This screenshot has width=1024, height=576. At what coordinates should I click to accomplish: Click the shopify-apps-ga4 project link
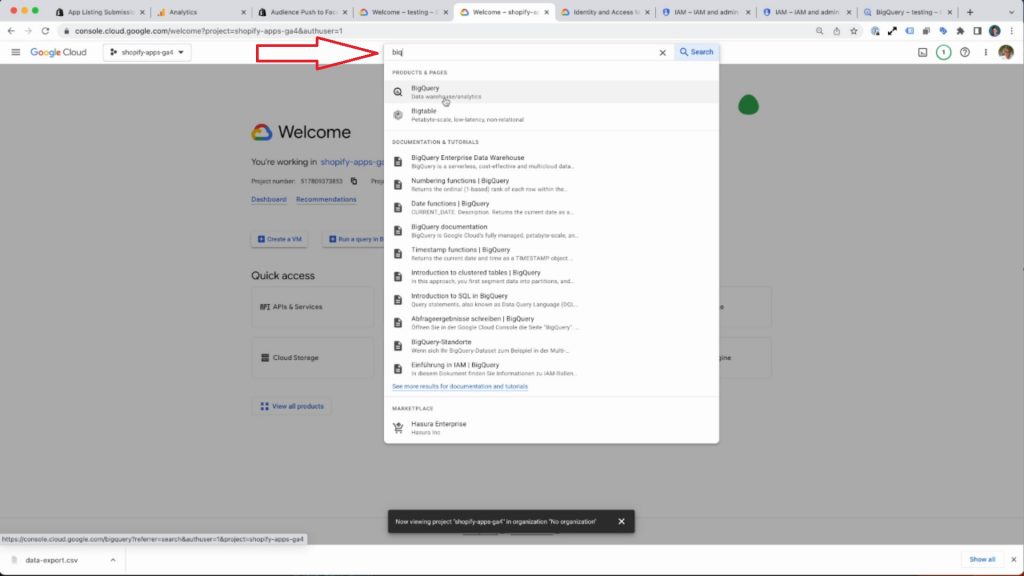tap(352, 162)
